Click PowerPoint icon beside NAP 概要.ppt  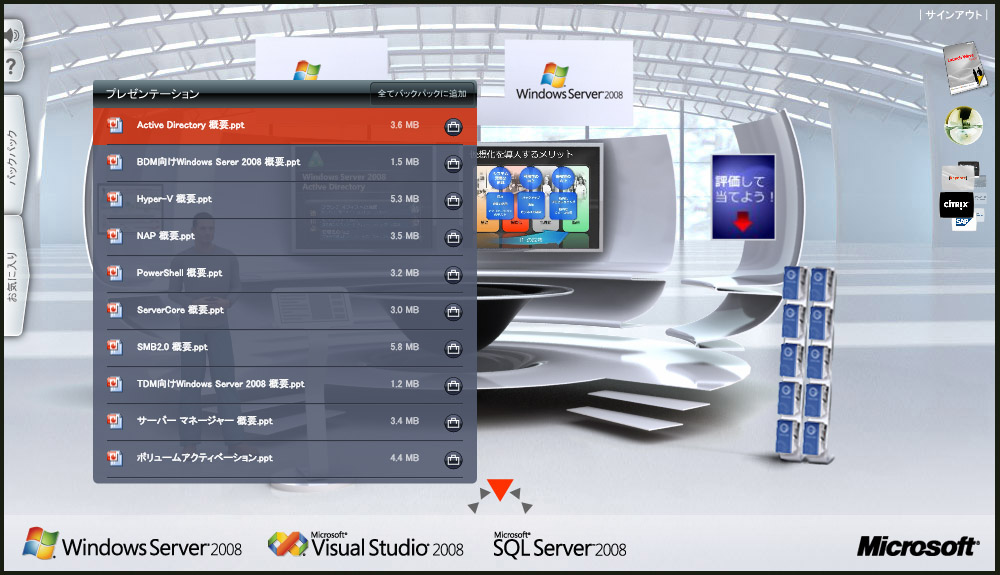click(115, 236)
